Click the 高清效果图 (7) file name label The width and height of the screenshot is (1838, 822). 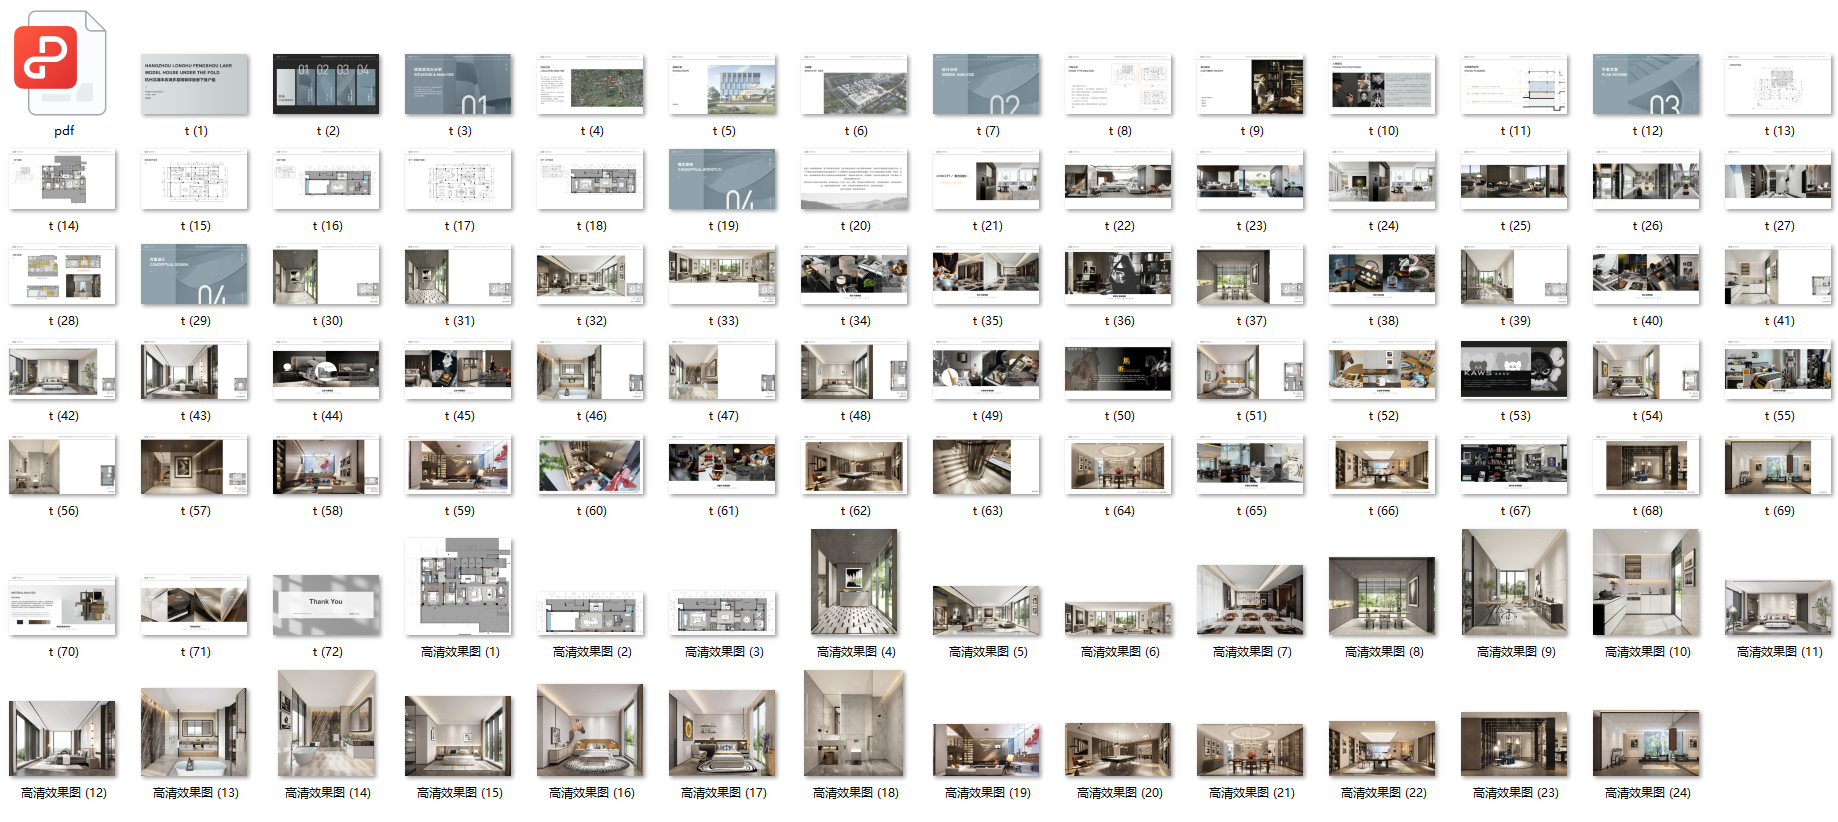point(1251,652)
